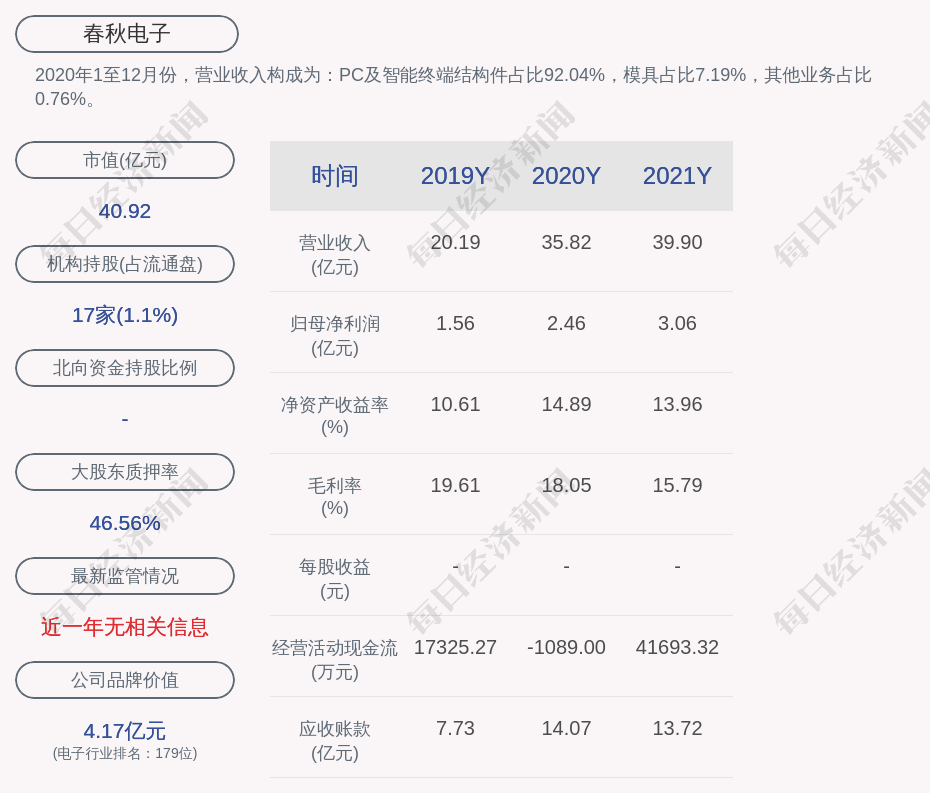Click the 归母净利润(亿元) row label

(335, 336)
